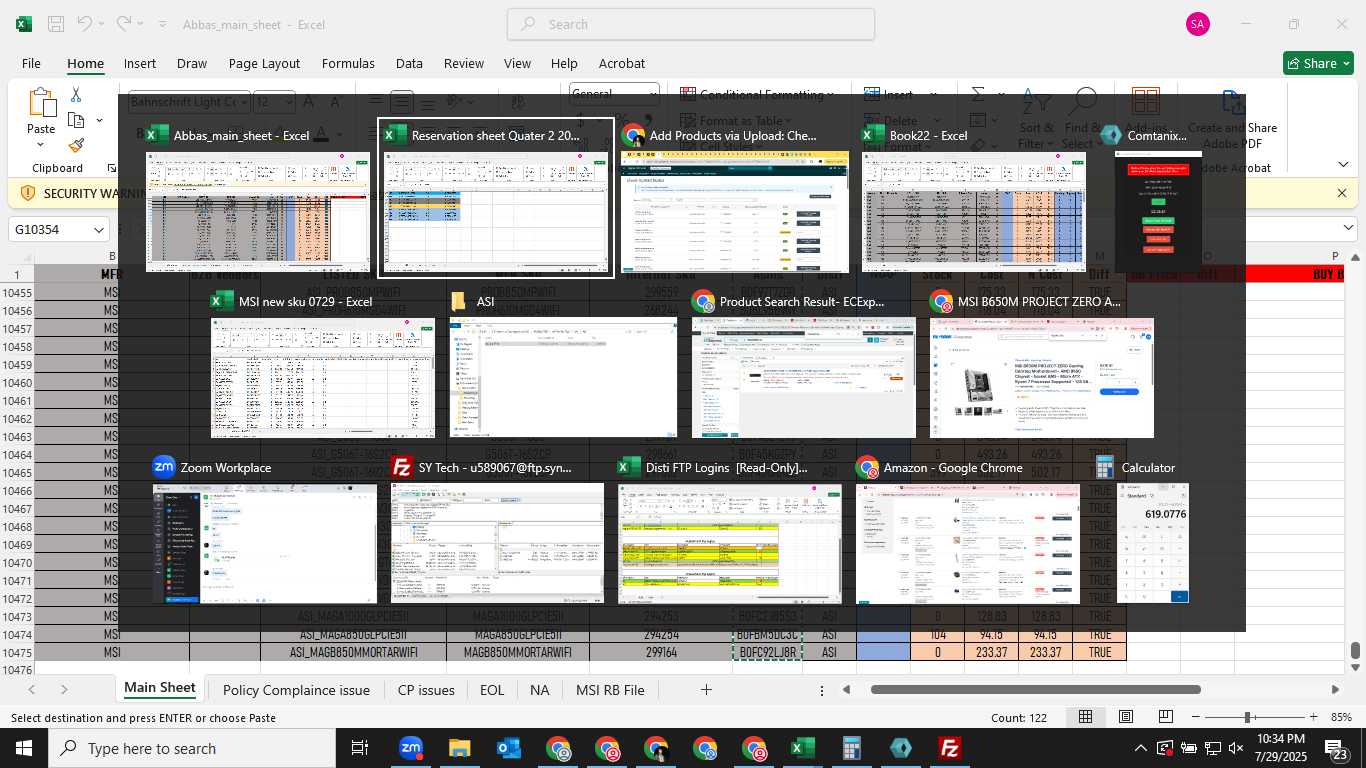Screen dimensions: 1366x768
Task: Expand the formula bar chevron
Action: [1348, 229]
